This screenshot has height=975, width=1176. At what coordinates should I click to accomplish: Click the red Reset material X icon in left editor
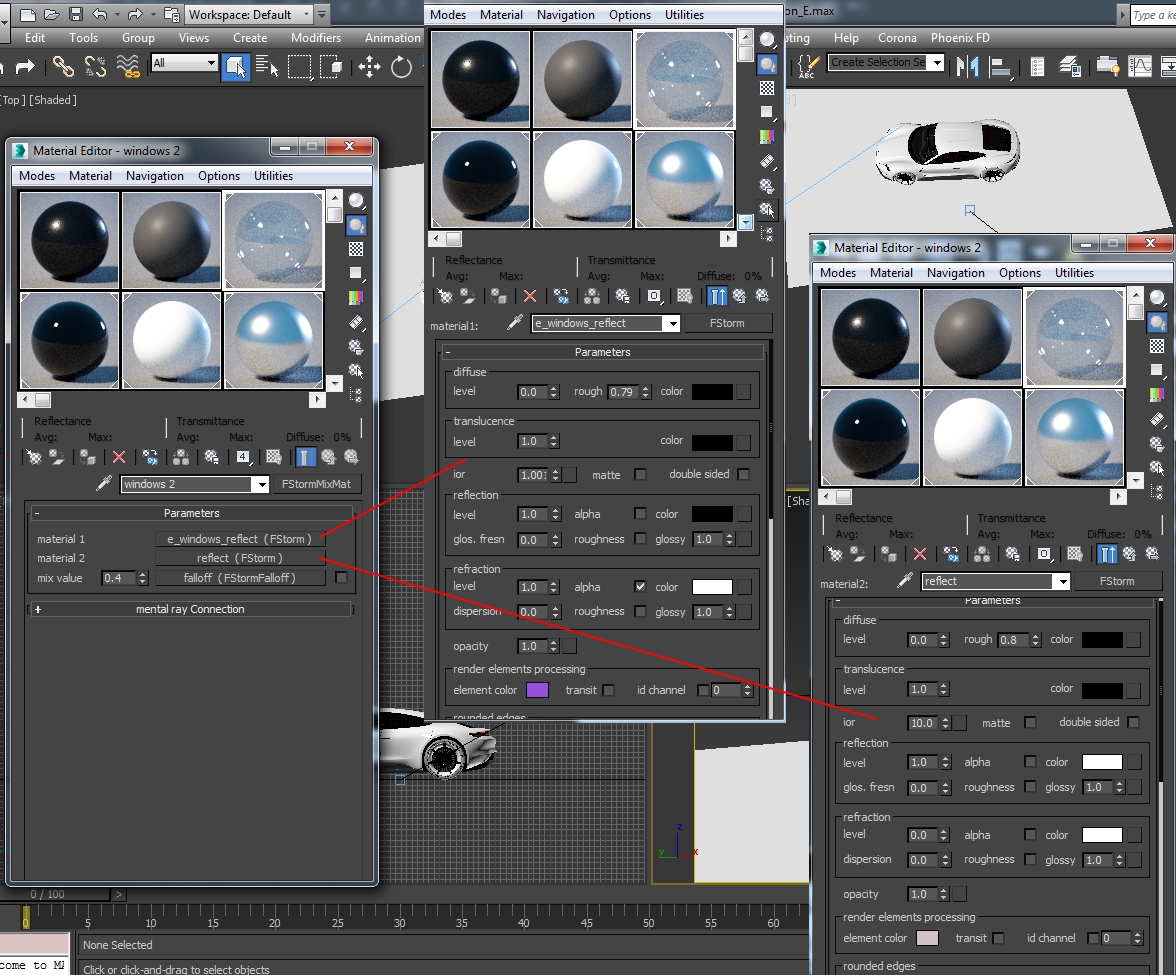(118, 457)
